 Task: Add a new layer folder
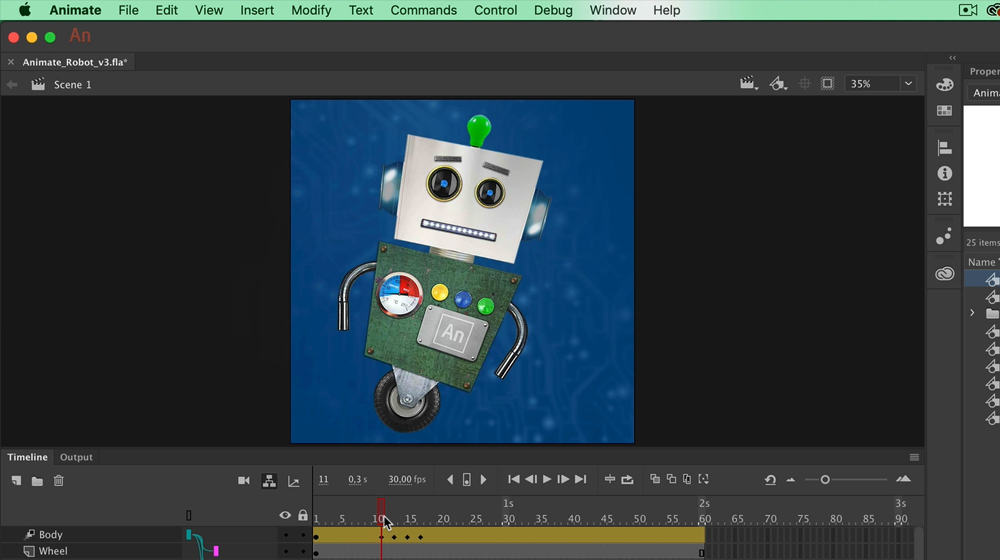coord(38,481)
